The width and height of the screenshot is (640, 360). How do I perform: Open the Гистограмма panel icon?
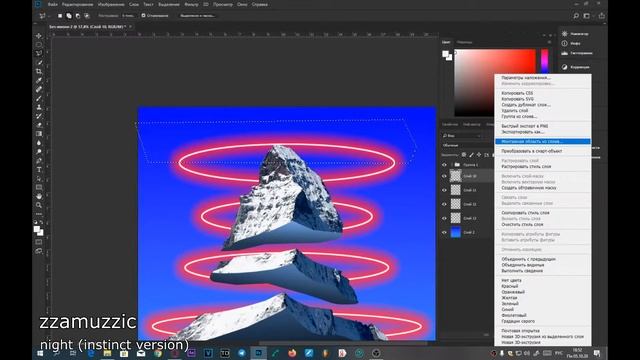[x=564, y=53]
